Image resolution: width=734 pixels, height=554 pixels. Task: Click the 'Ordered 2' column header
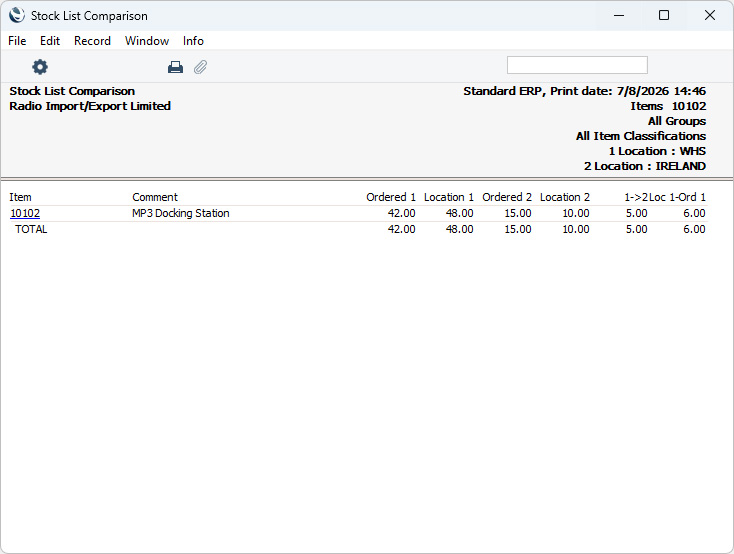tap(507, 197)
